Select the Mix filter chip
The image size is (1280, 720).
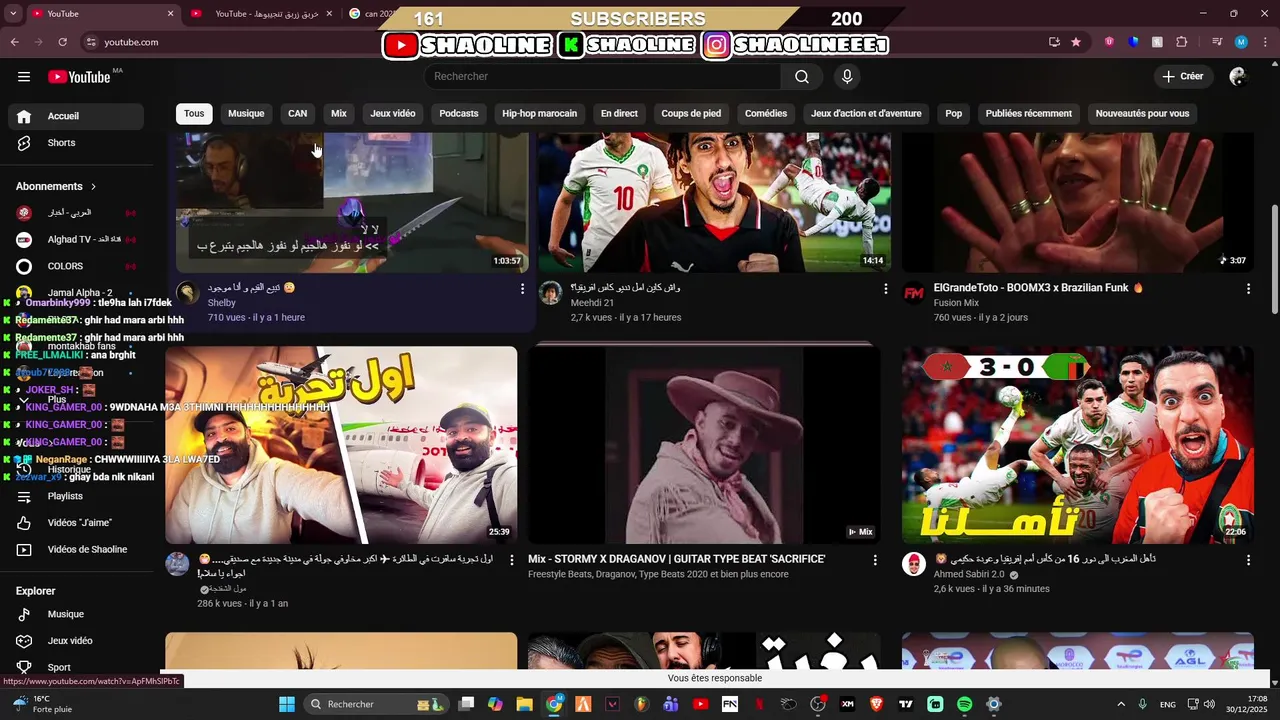(339, 114)
